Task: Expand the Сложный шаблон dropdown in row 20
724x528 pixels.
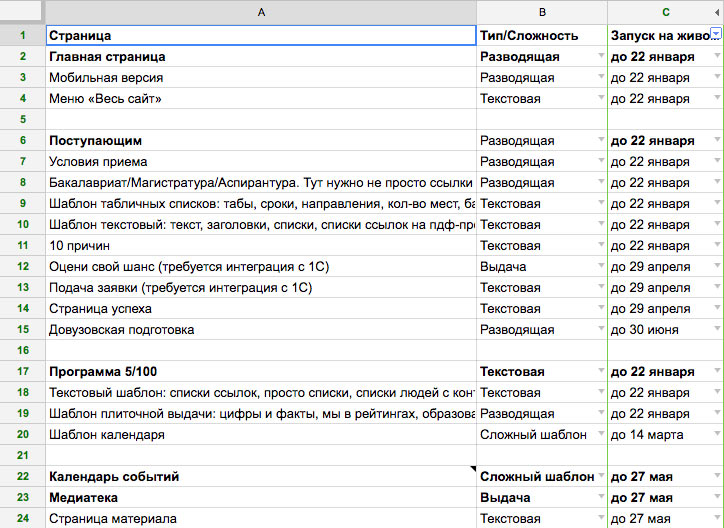Action: tap(600, 435)
